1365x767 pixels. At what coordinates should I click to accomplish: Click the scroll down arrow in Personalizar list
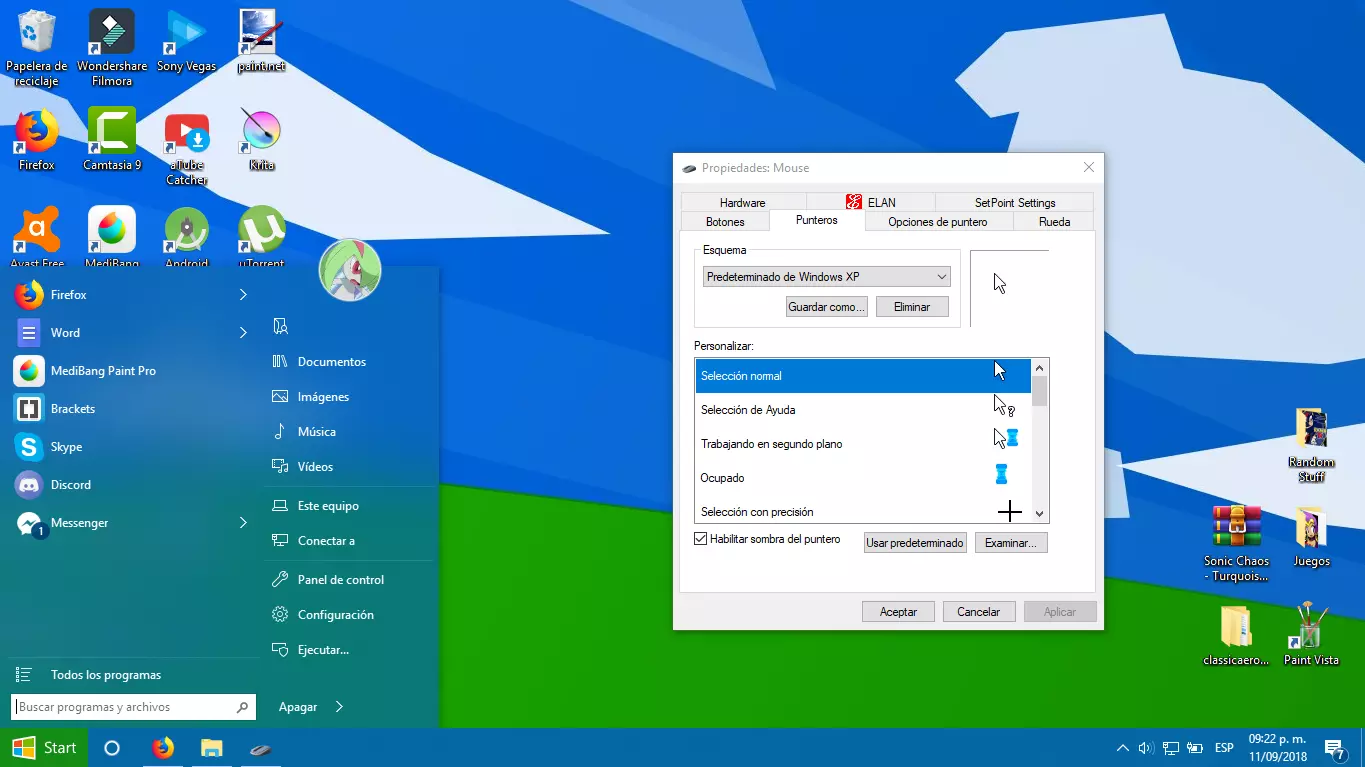(x=1039, y=513)
